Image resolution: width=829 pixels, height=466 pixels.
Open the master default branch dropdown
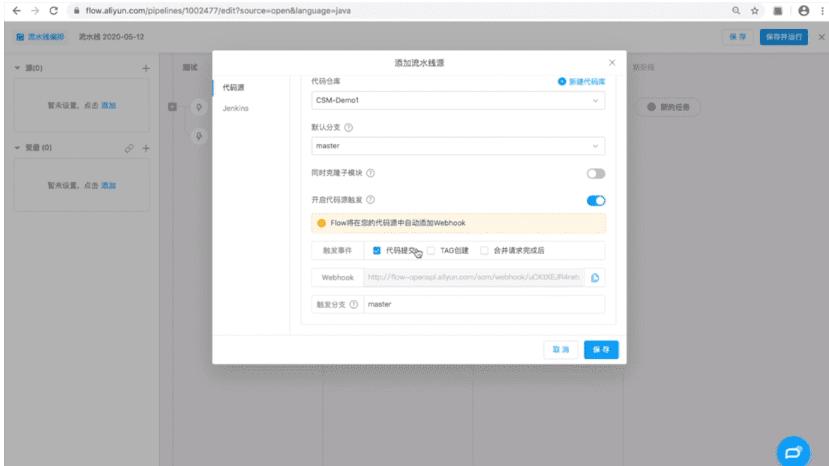click(458, 146)
